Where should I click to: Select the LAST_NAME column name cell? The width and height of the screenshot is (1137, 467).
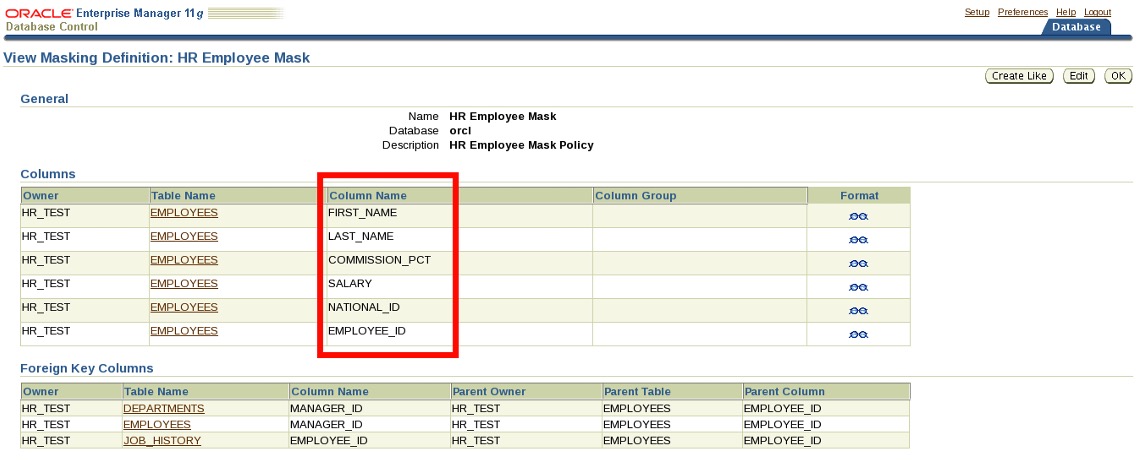[x=459, y=239]
